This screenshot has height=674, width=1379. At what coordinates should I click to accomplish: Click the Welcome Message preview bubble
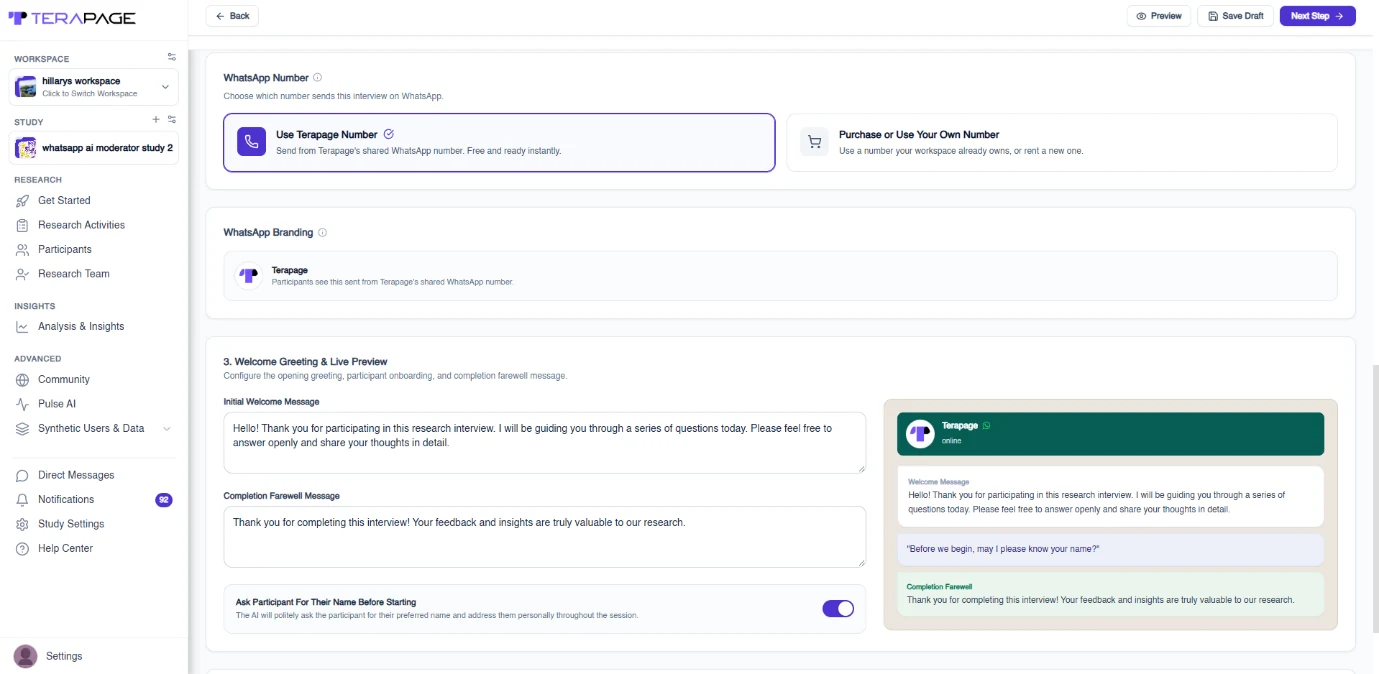point(1111,496)
